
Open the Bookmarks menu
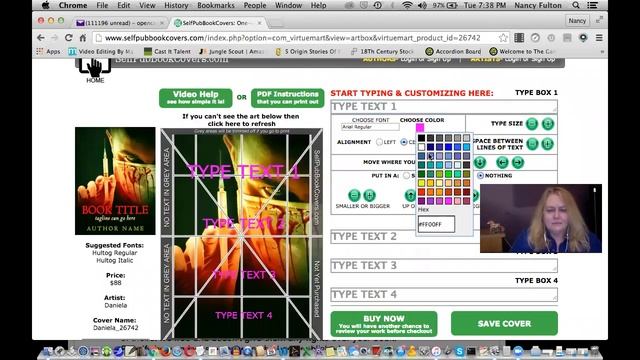(216, 5)
